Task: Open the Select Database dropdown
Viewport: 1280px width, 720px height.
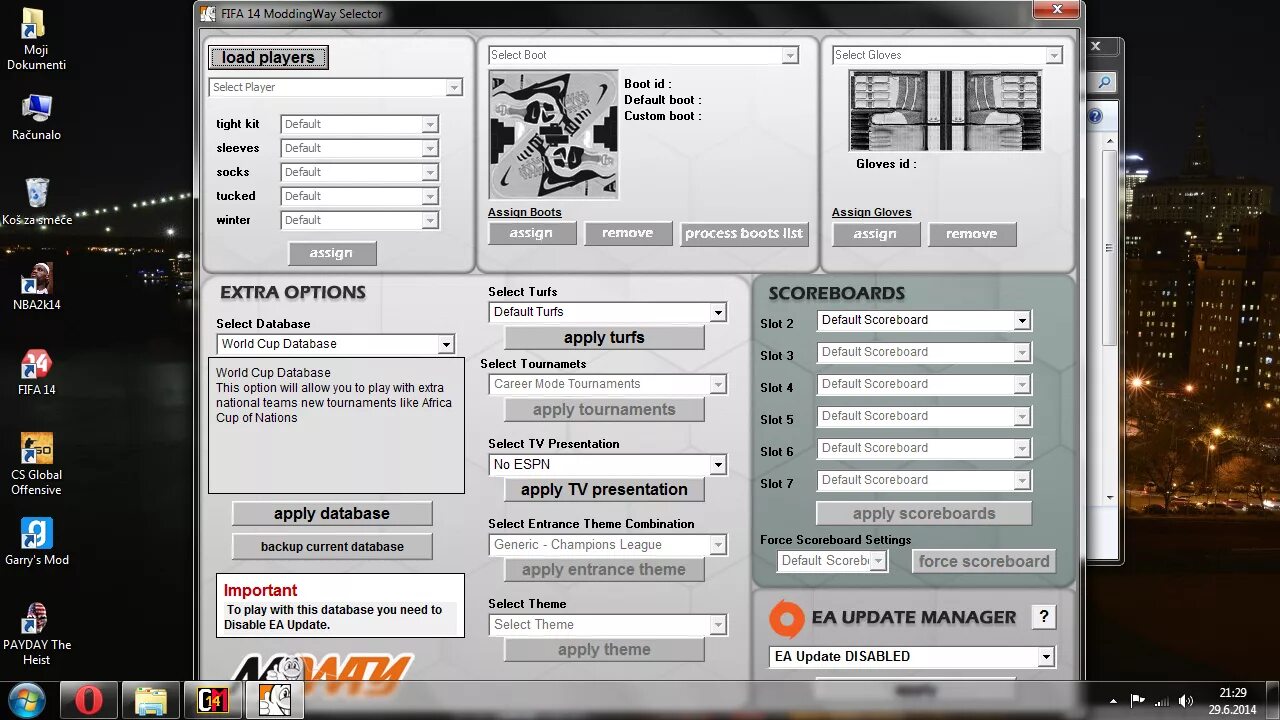Action: pos(336,344)
